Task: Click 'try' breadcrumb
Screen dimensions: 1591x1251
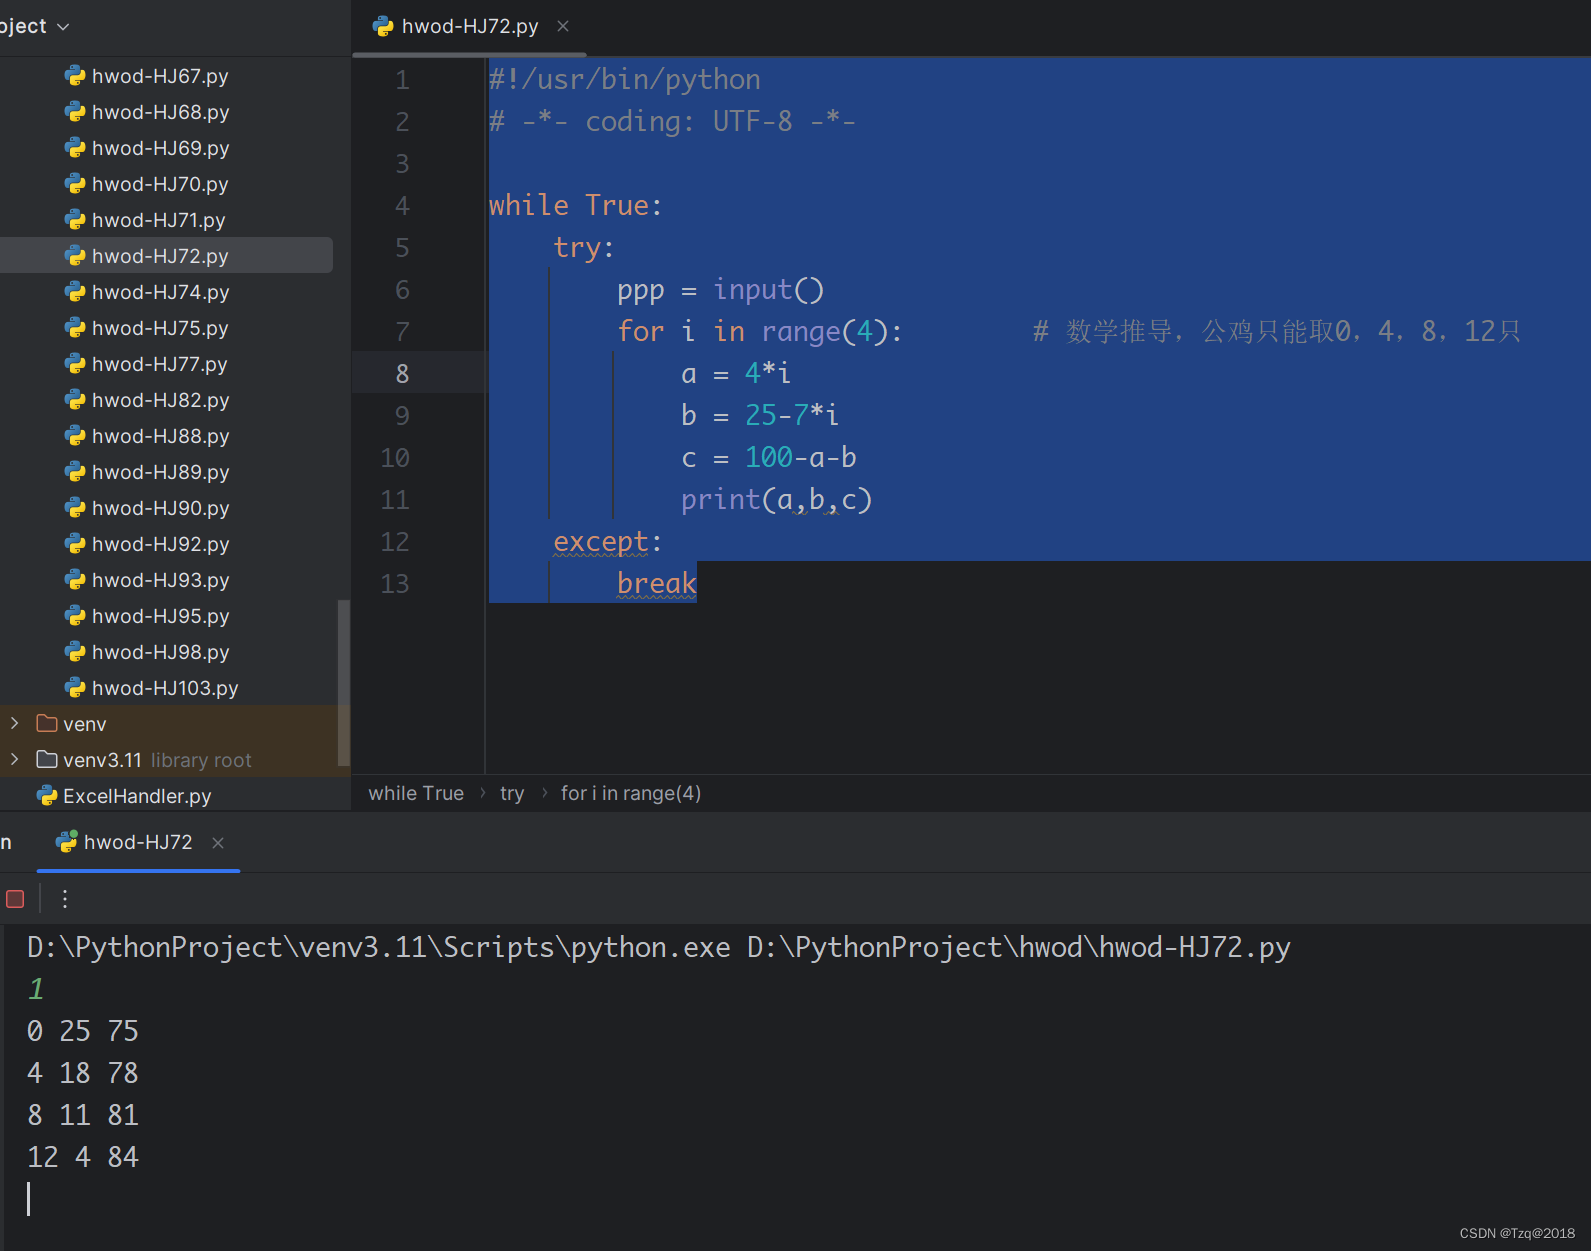Action: point(512,793)
